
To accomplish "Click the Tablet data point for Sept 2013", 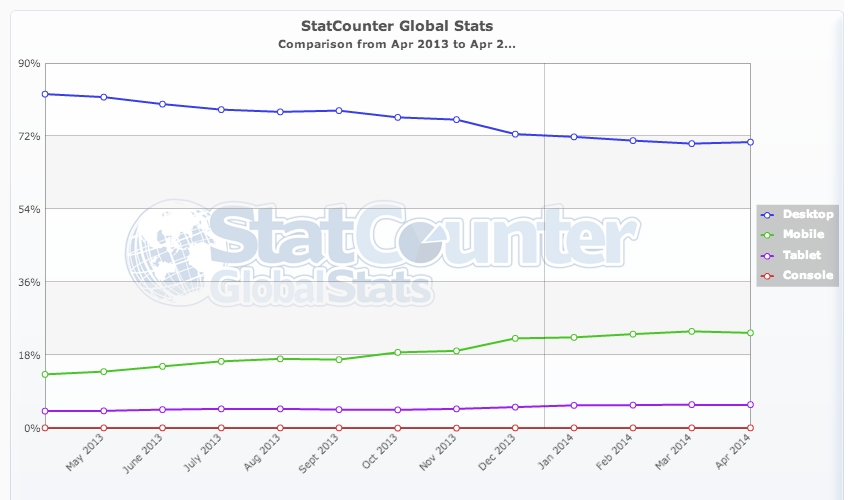I will [x=339, y=410].
